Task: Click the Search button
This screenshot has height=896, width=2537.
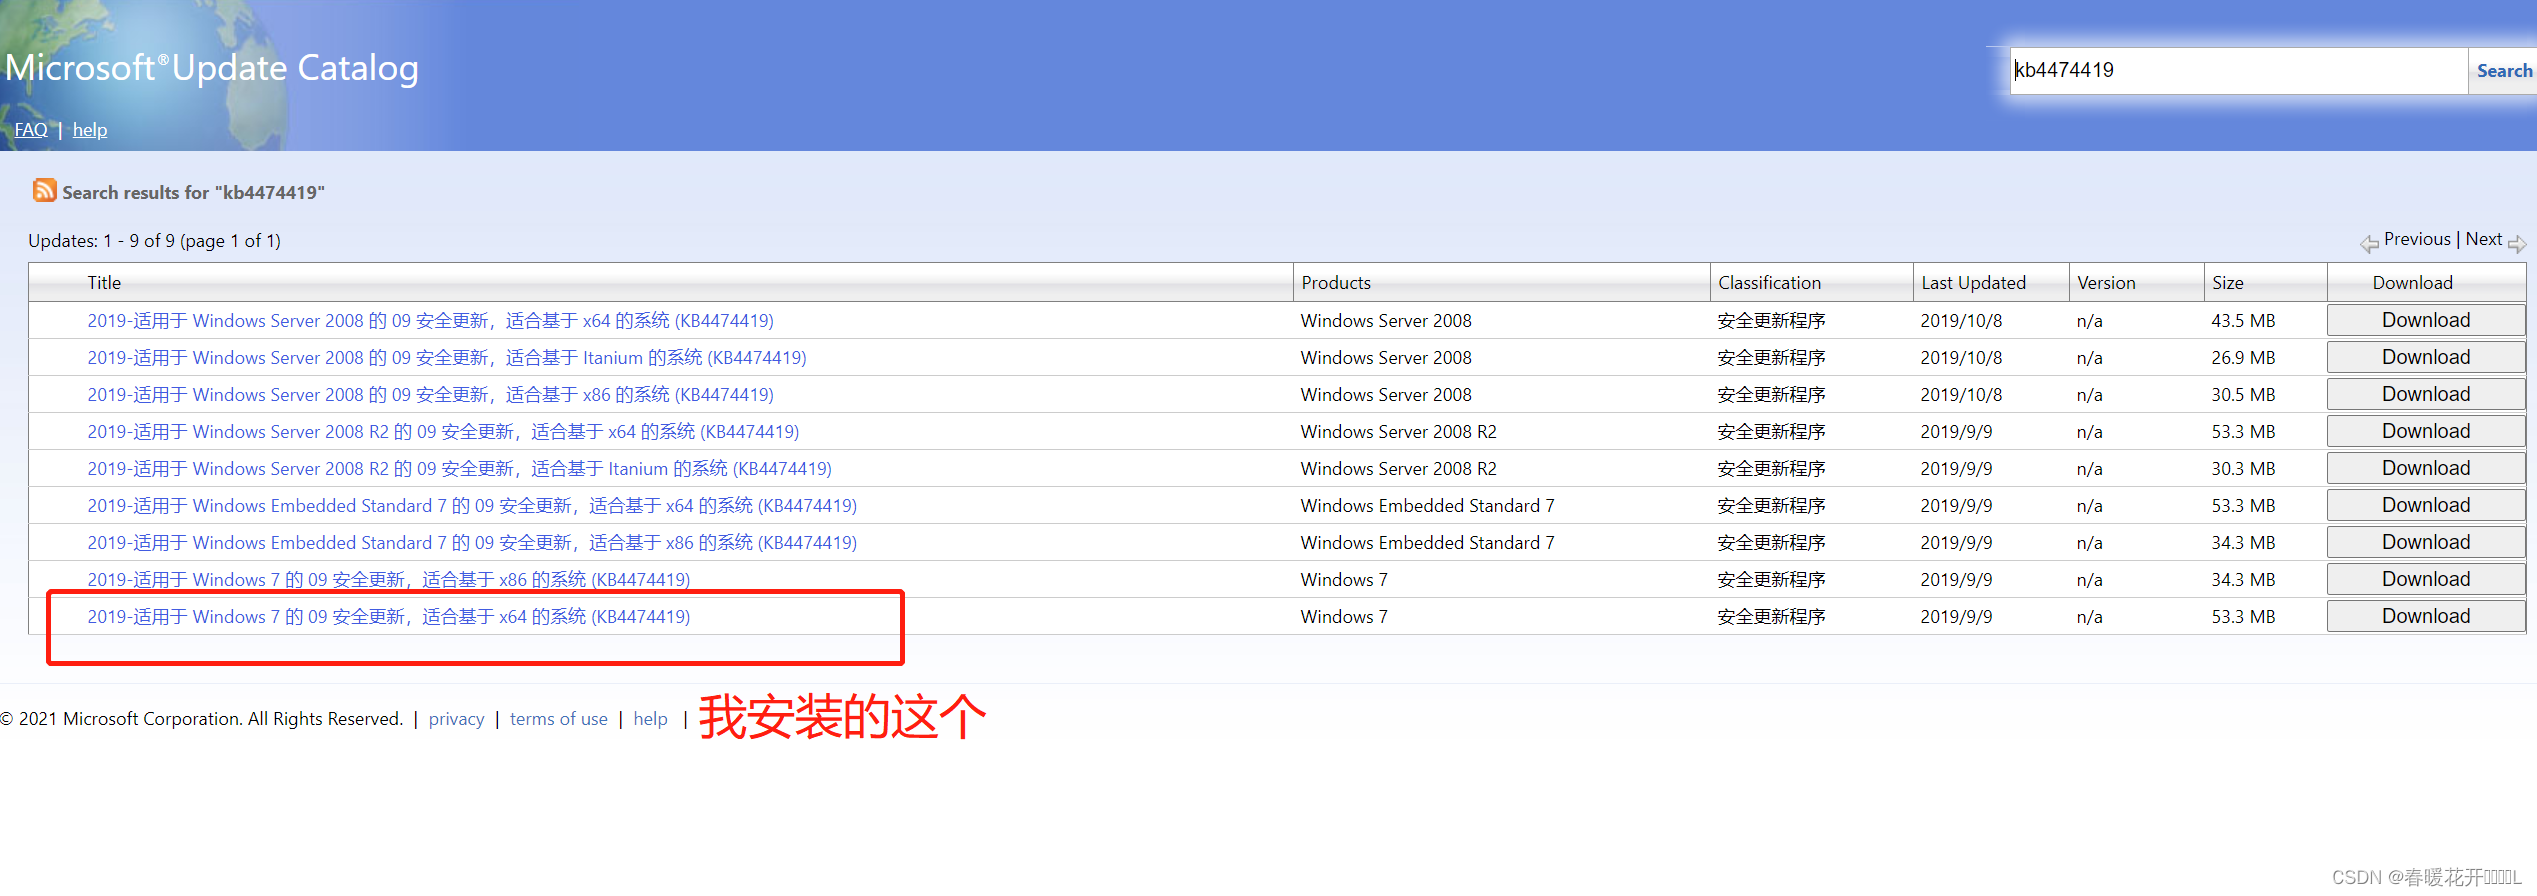Action: [2503, 71]
